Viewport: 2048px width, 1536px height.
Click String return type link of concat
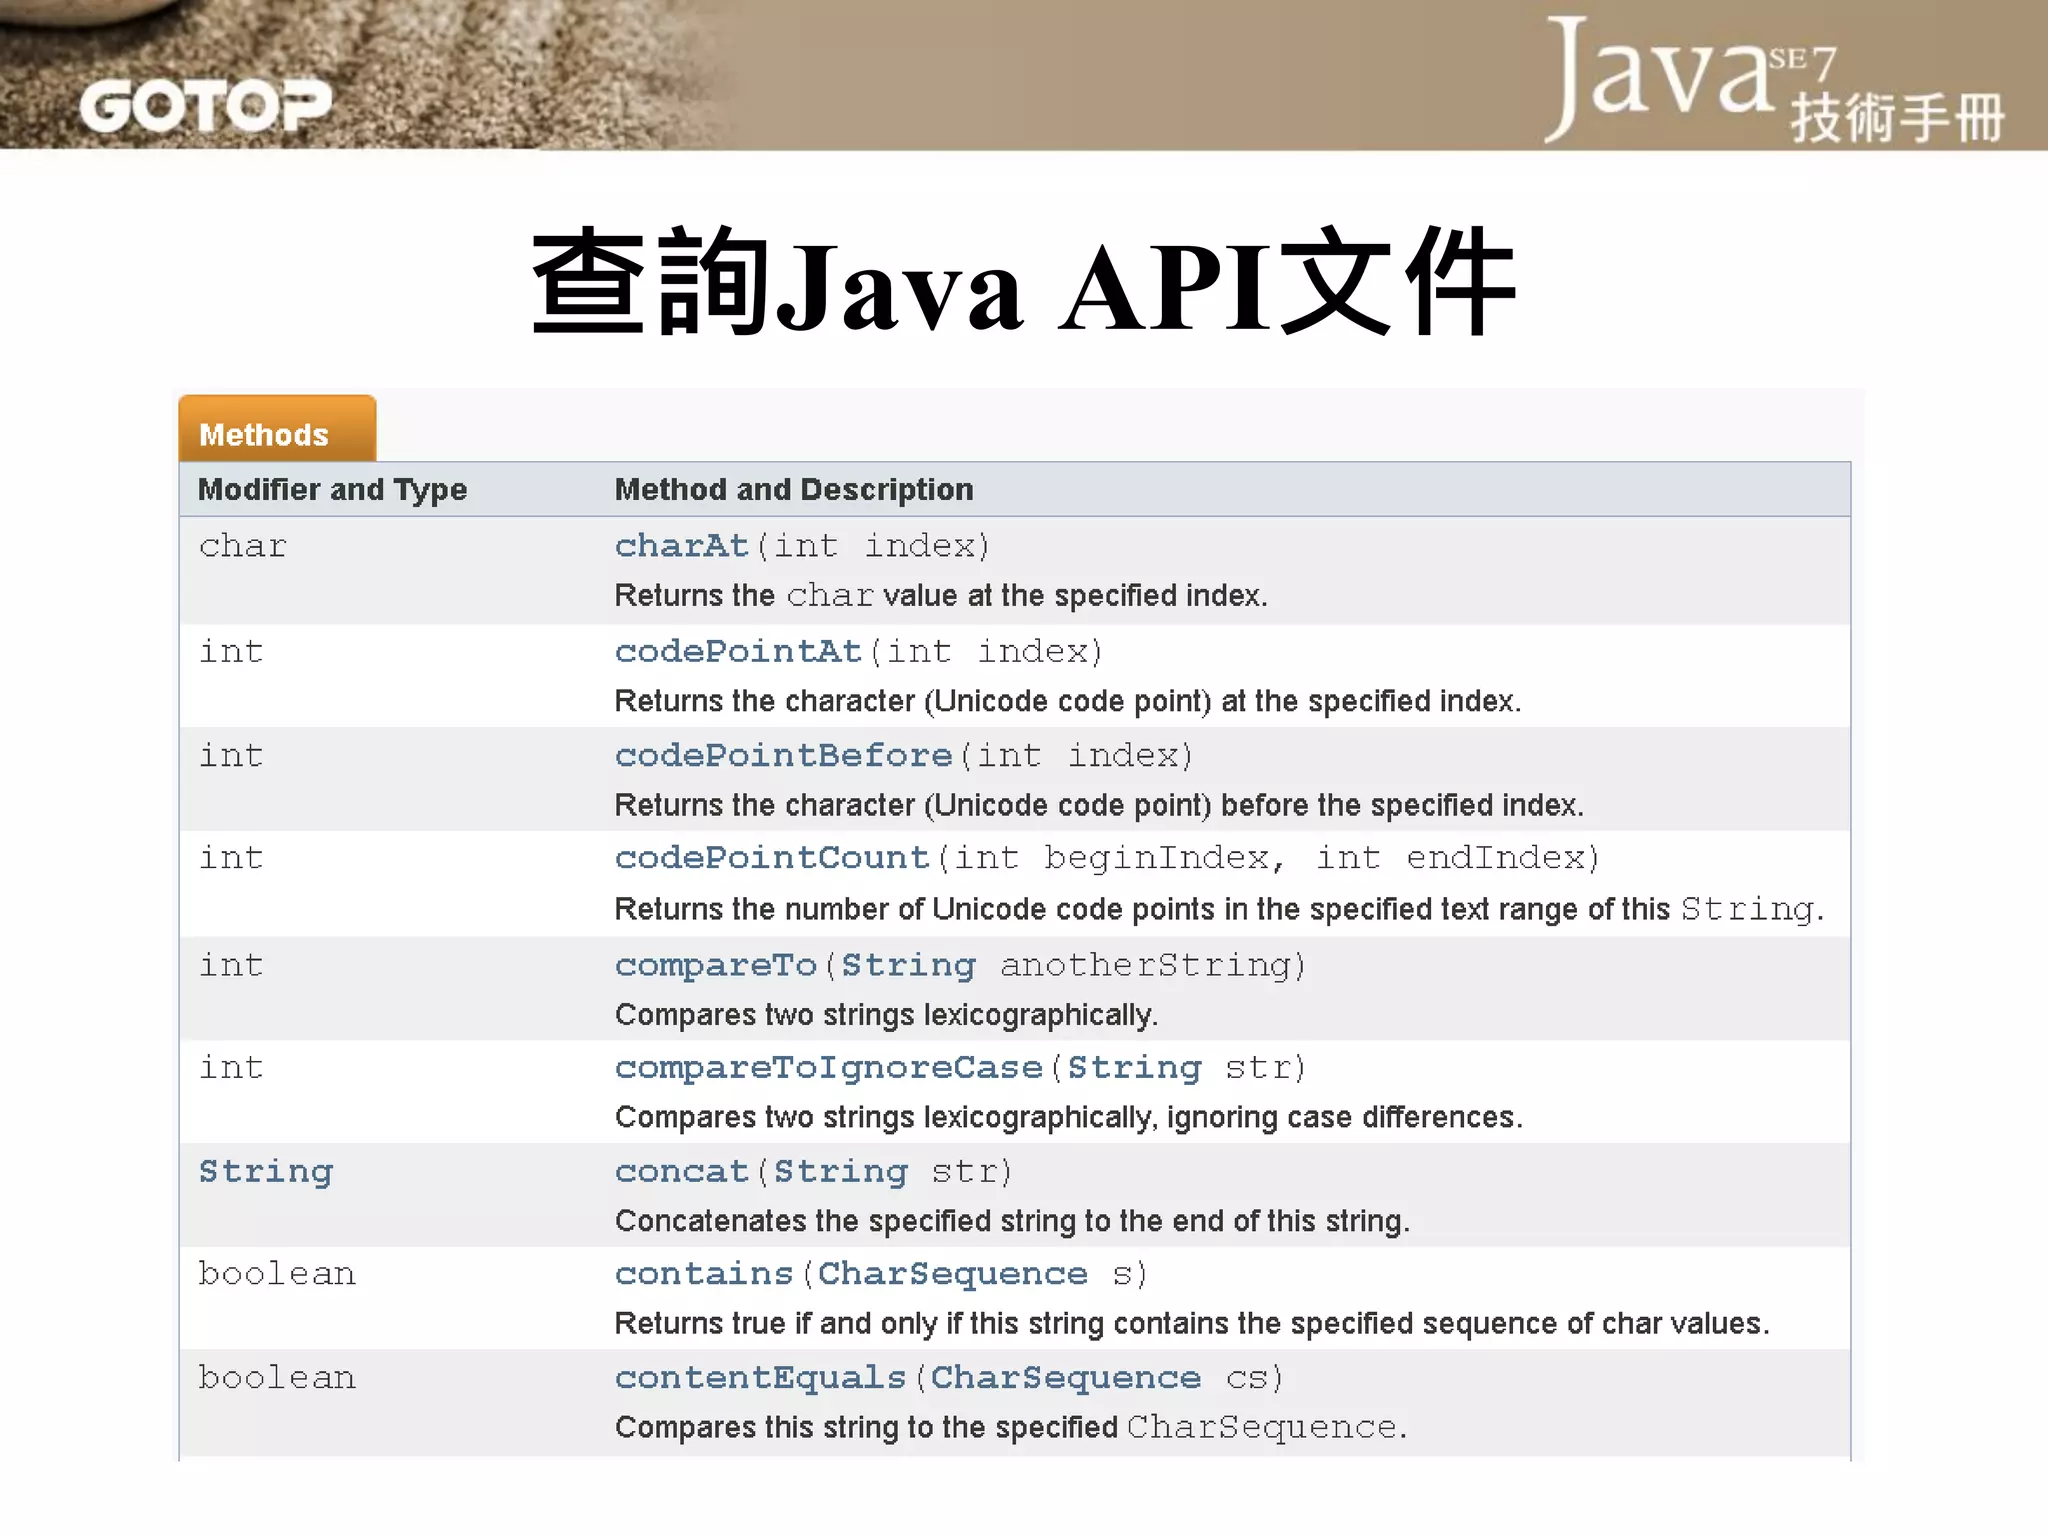(x=266, y=1171)
